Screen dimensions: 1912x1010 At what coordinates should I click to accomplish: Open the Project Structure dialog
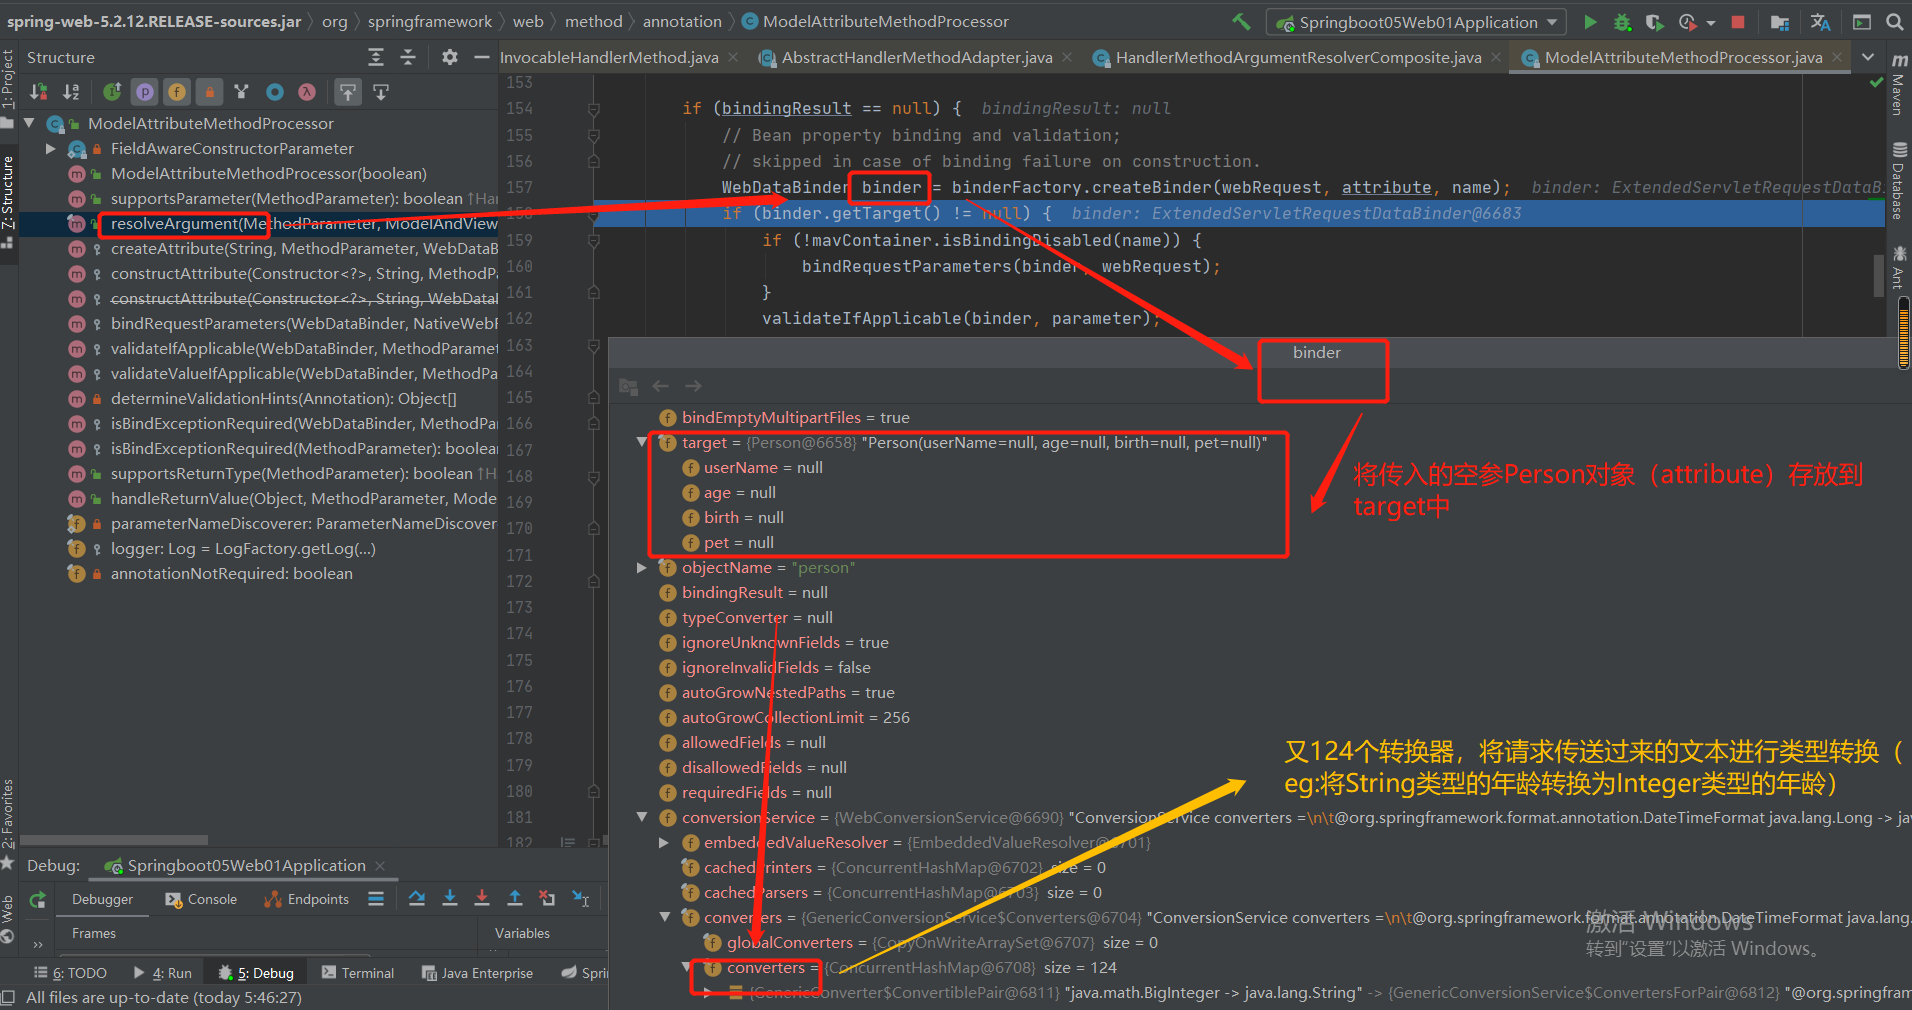coord(1780,22)
